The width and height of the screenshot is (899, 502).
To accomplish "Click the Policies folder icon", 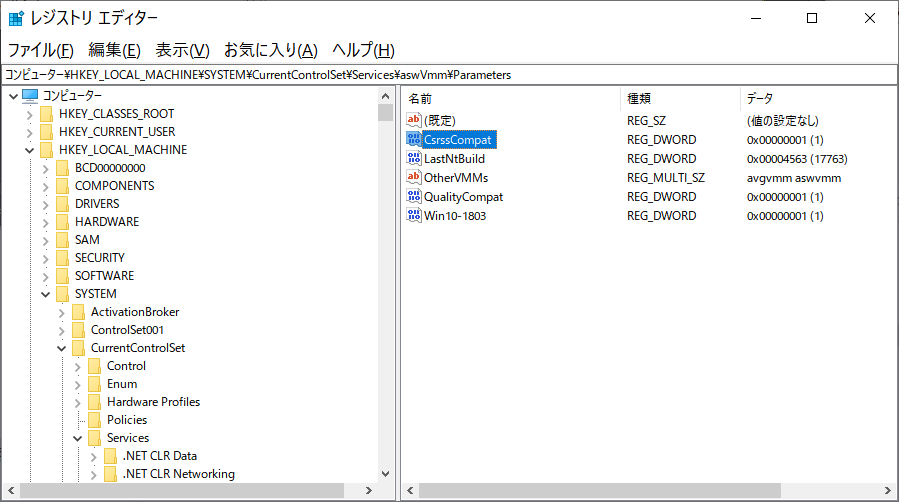I will [x=95, y=420].
